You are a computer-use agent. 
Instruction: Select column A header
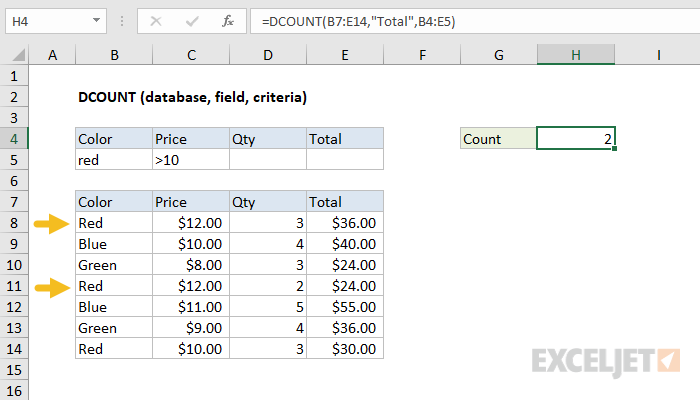coord(52,55)
